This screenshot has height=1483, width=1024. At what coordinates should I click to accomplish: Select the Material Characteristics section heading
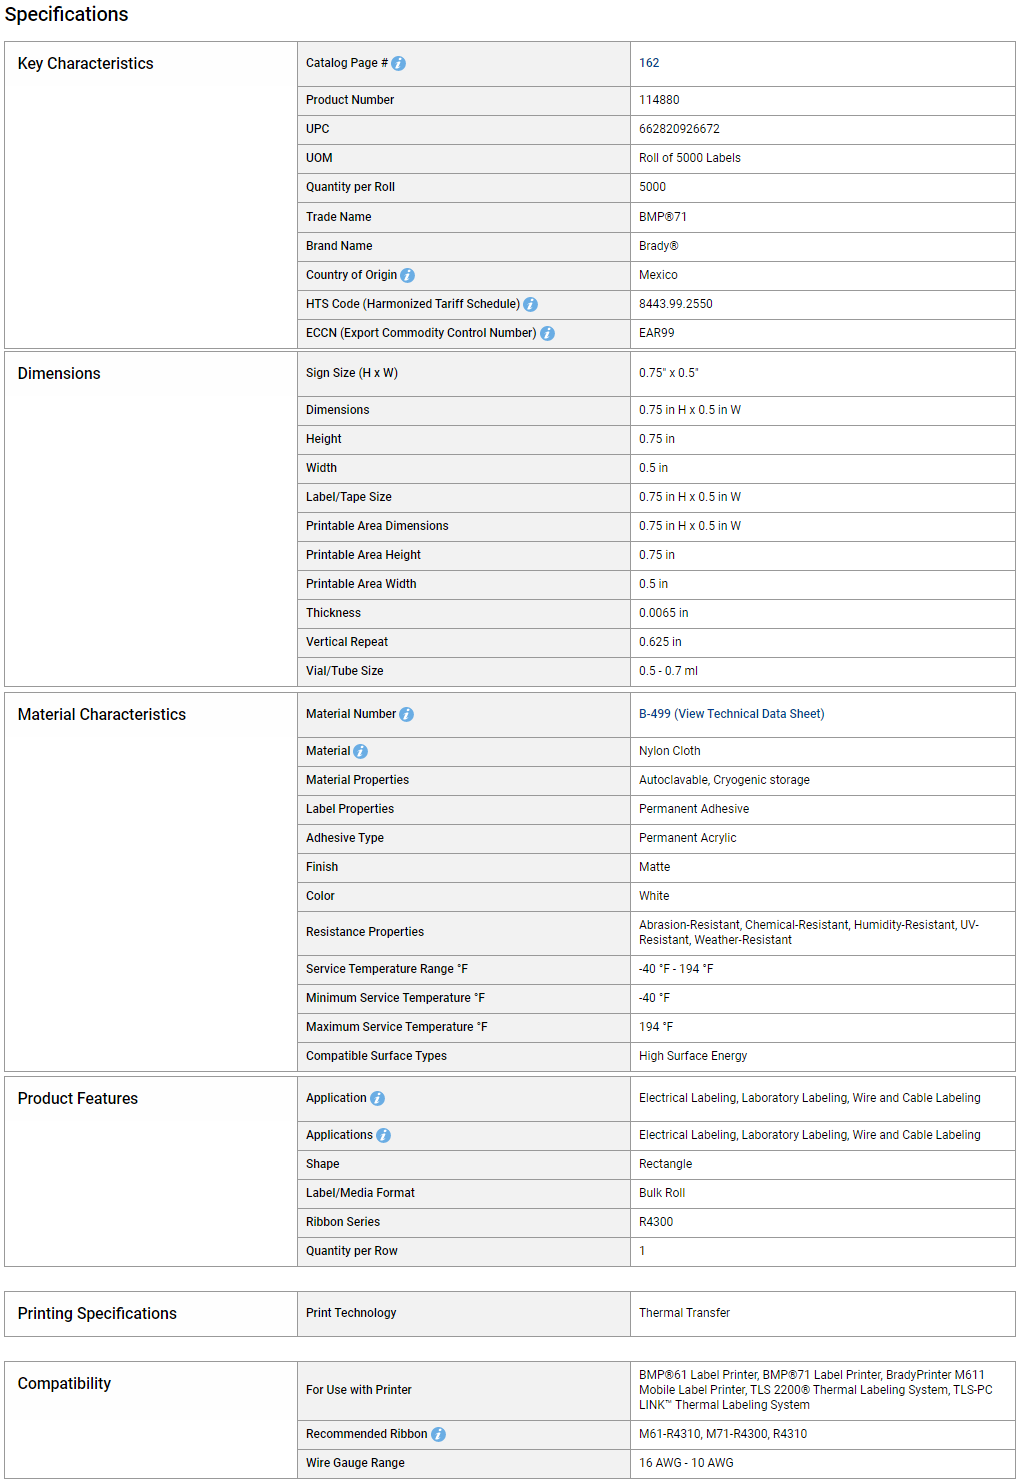[x=101, y=714]
